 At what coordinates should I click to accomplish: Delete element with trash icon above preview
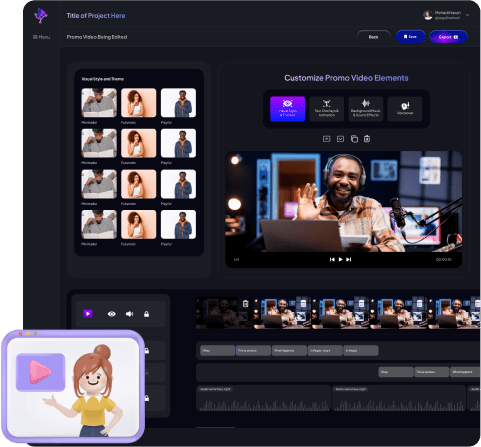point(367,139)
